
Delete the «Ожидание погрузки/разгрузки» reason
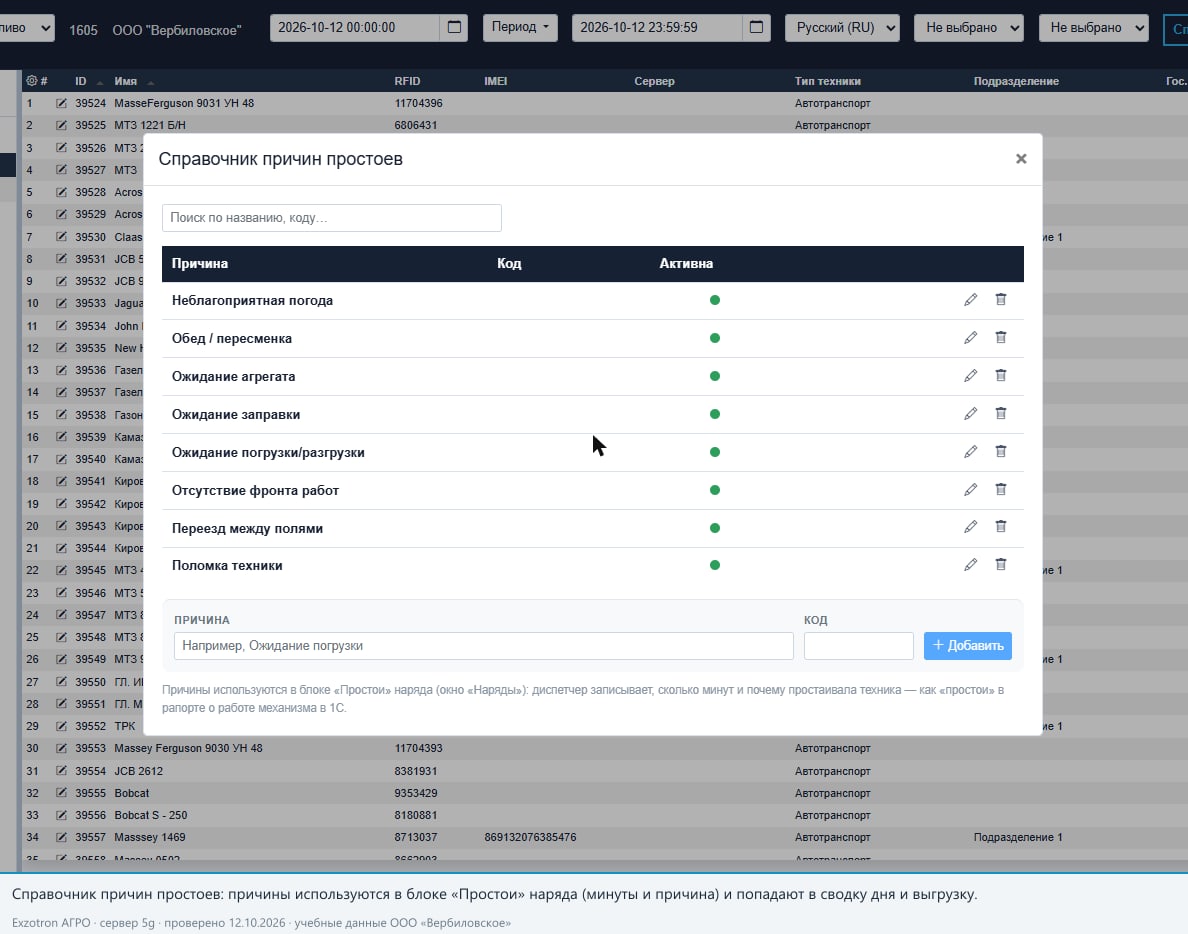click(x=1001, y=451)
